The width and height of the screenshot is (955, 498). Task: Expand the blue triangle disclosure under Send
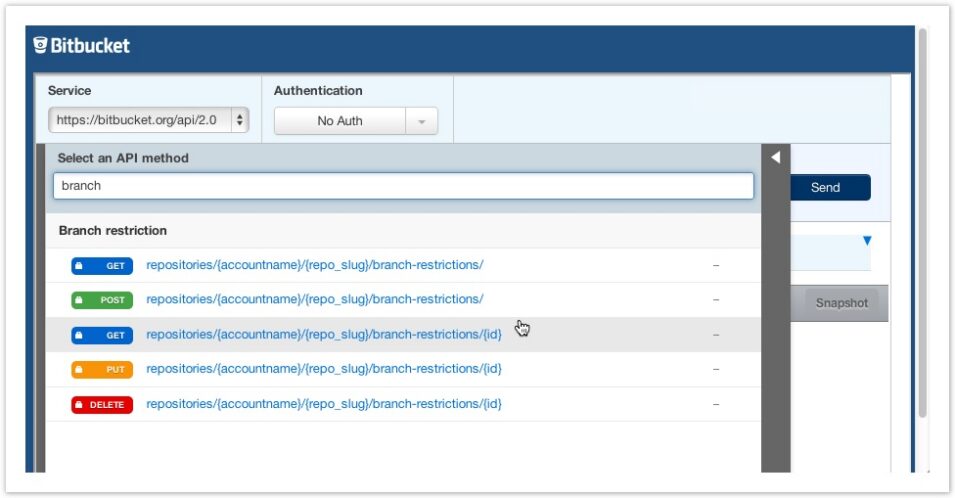[867, 240]
